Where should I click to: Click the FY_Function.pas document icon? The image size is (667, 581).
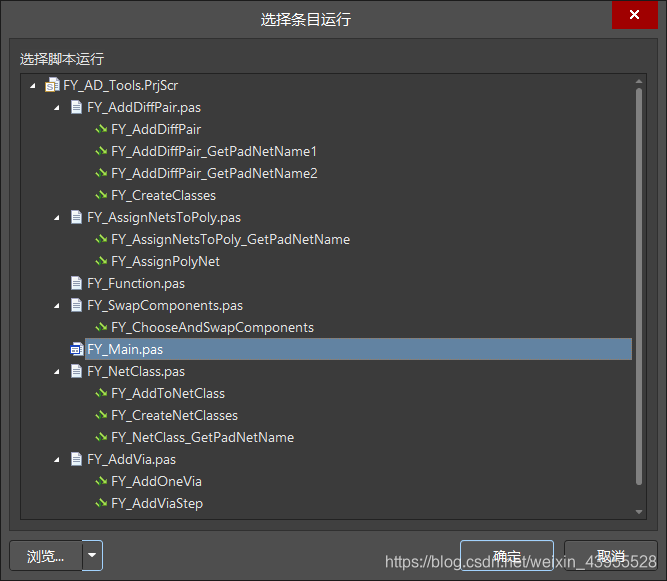pyautogui.click(x=76, y=284)
